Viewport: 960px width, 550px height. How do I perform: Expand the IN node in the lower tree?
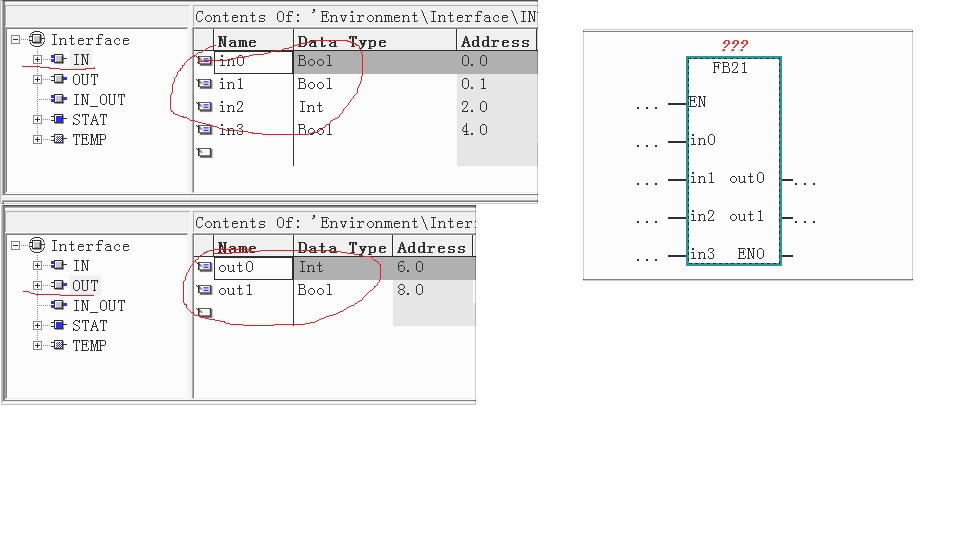pyautogui.click(x=37, y=265)
